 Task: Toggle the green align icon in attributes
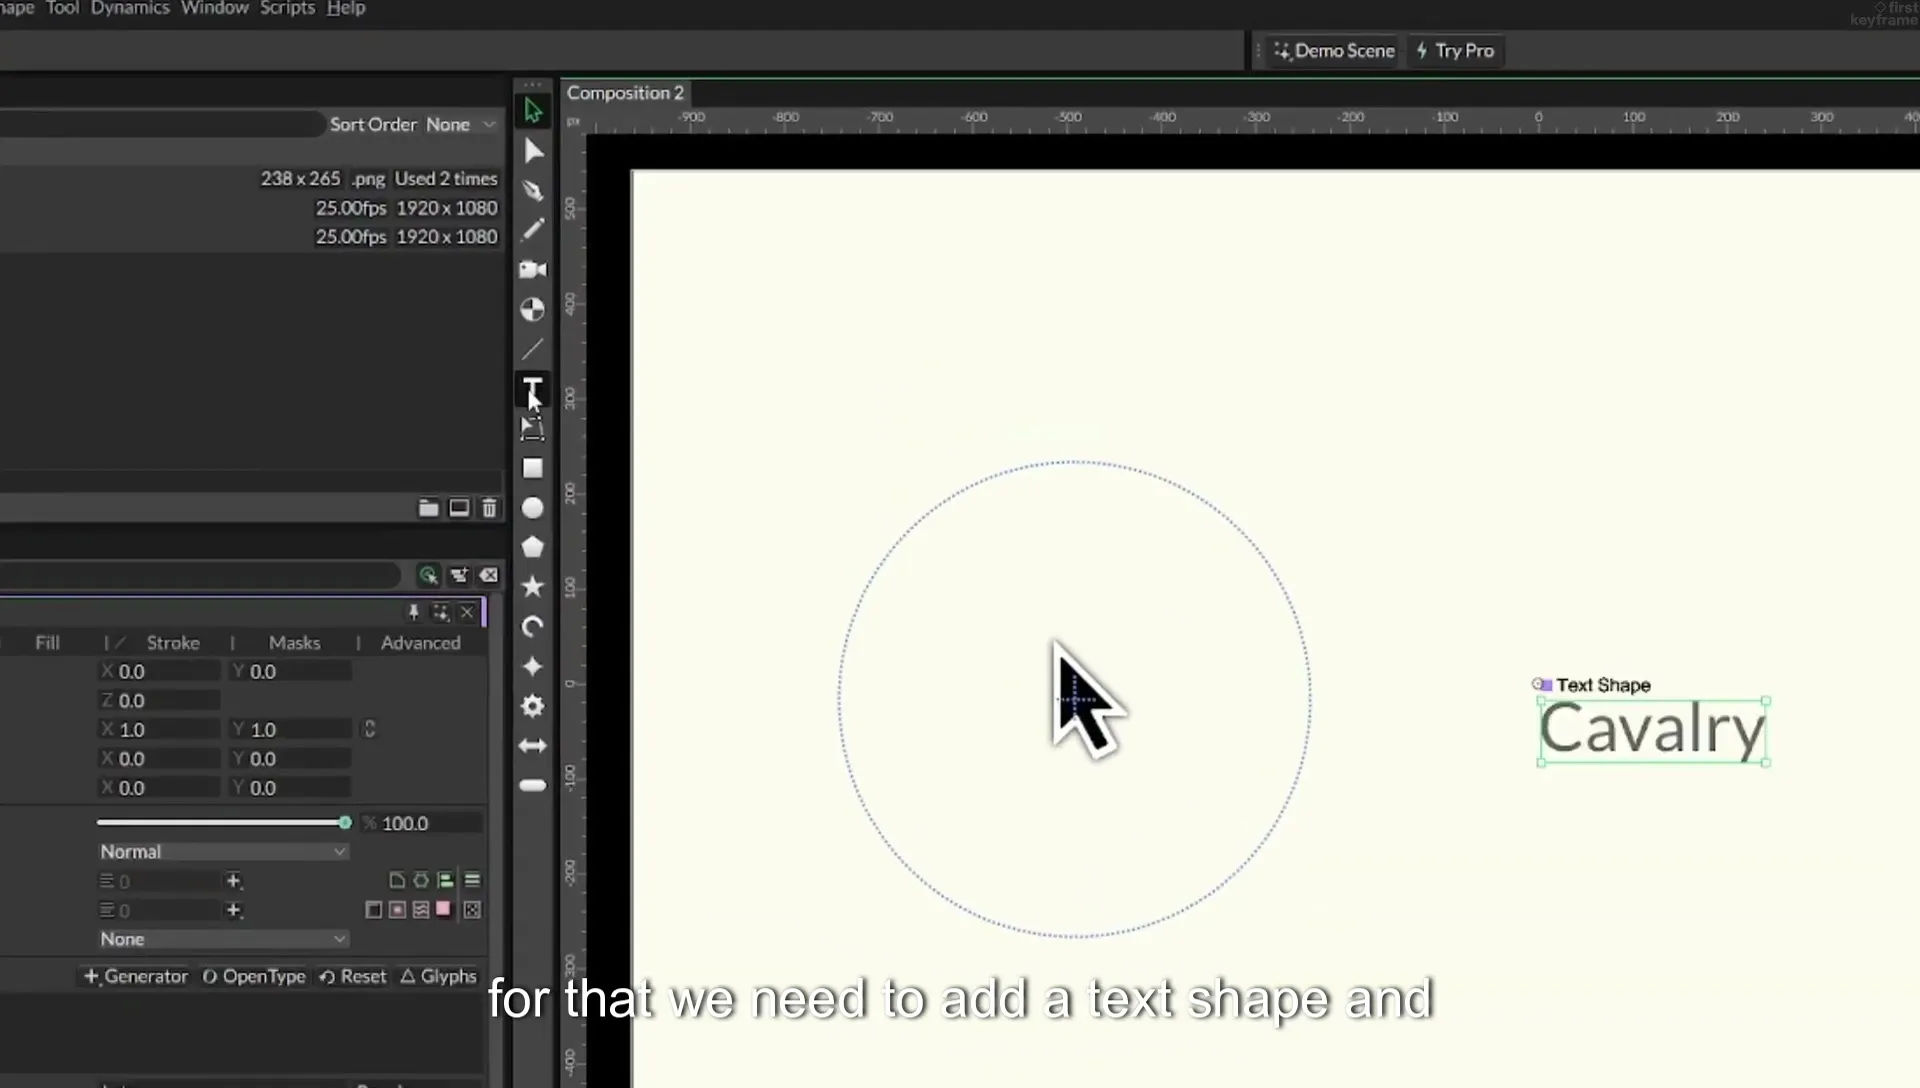click(445, 880)
